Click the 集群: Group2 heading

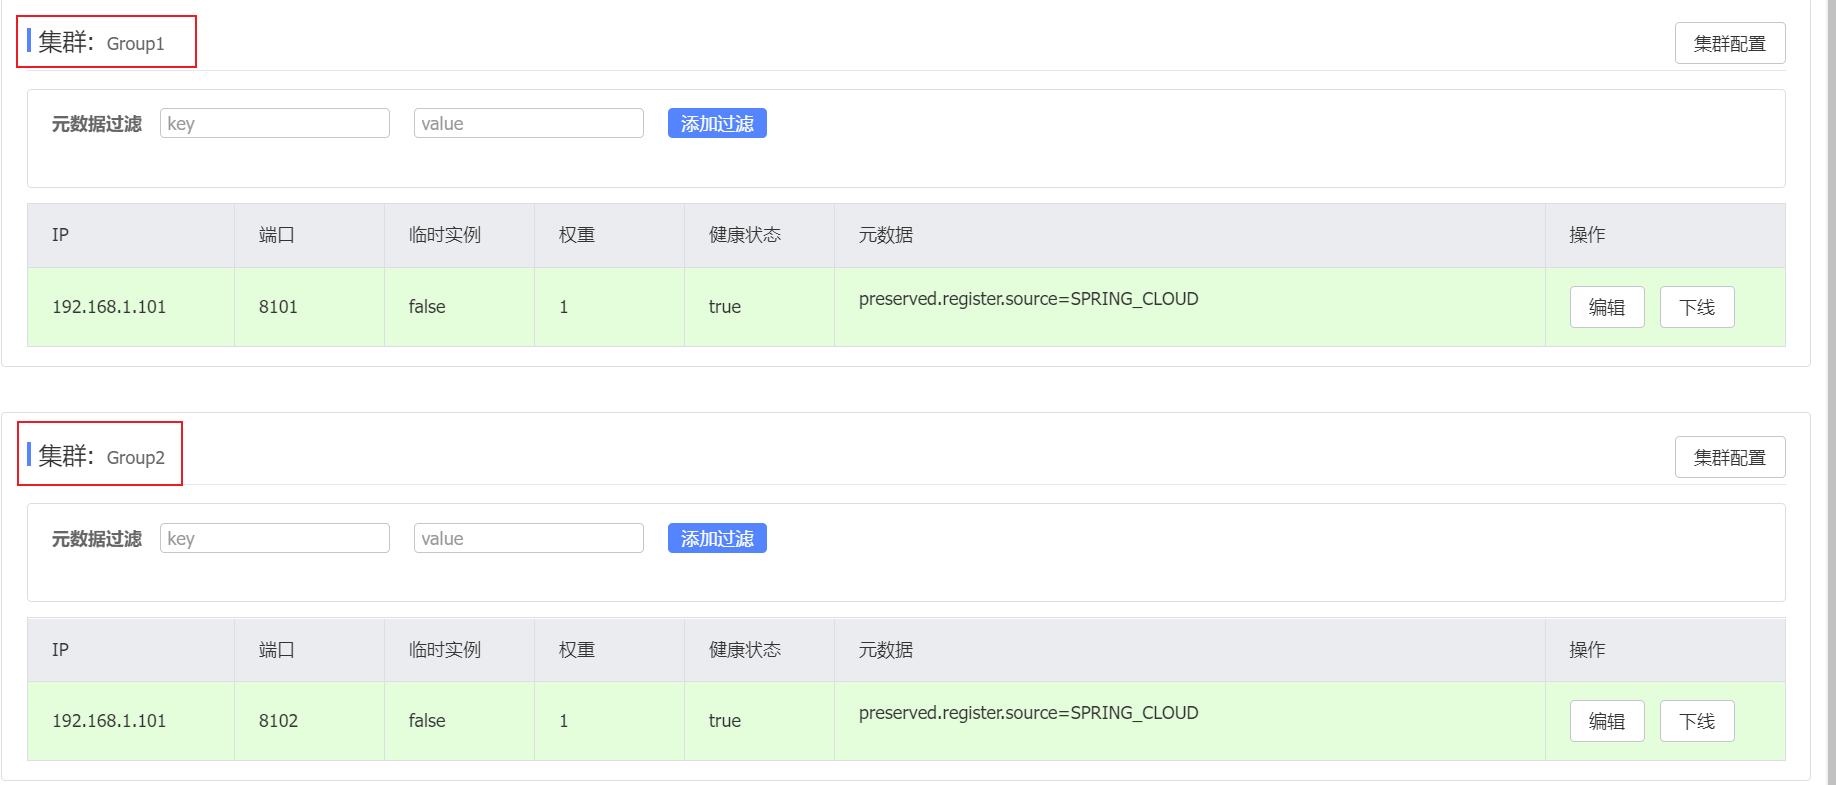(101, 456)
